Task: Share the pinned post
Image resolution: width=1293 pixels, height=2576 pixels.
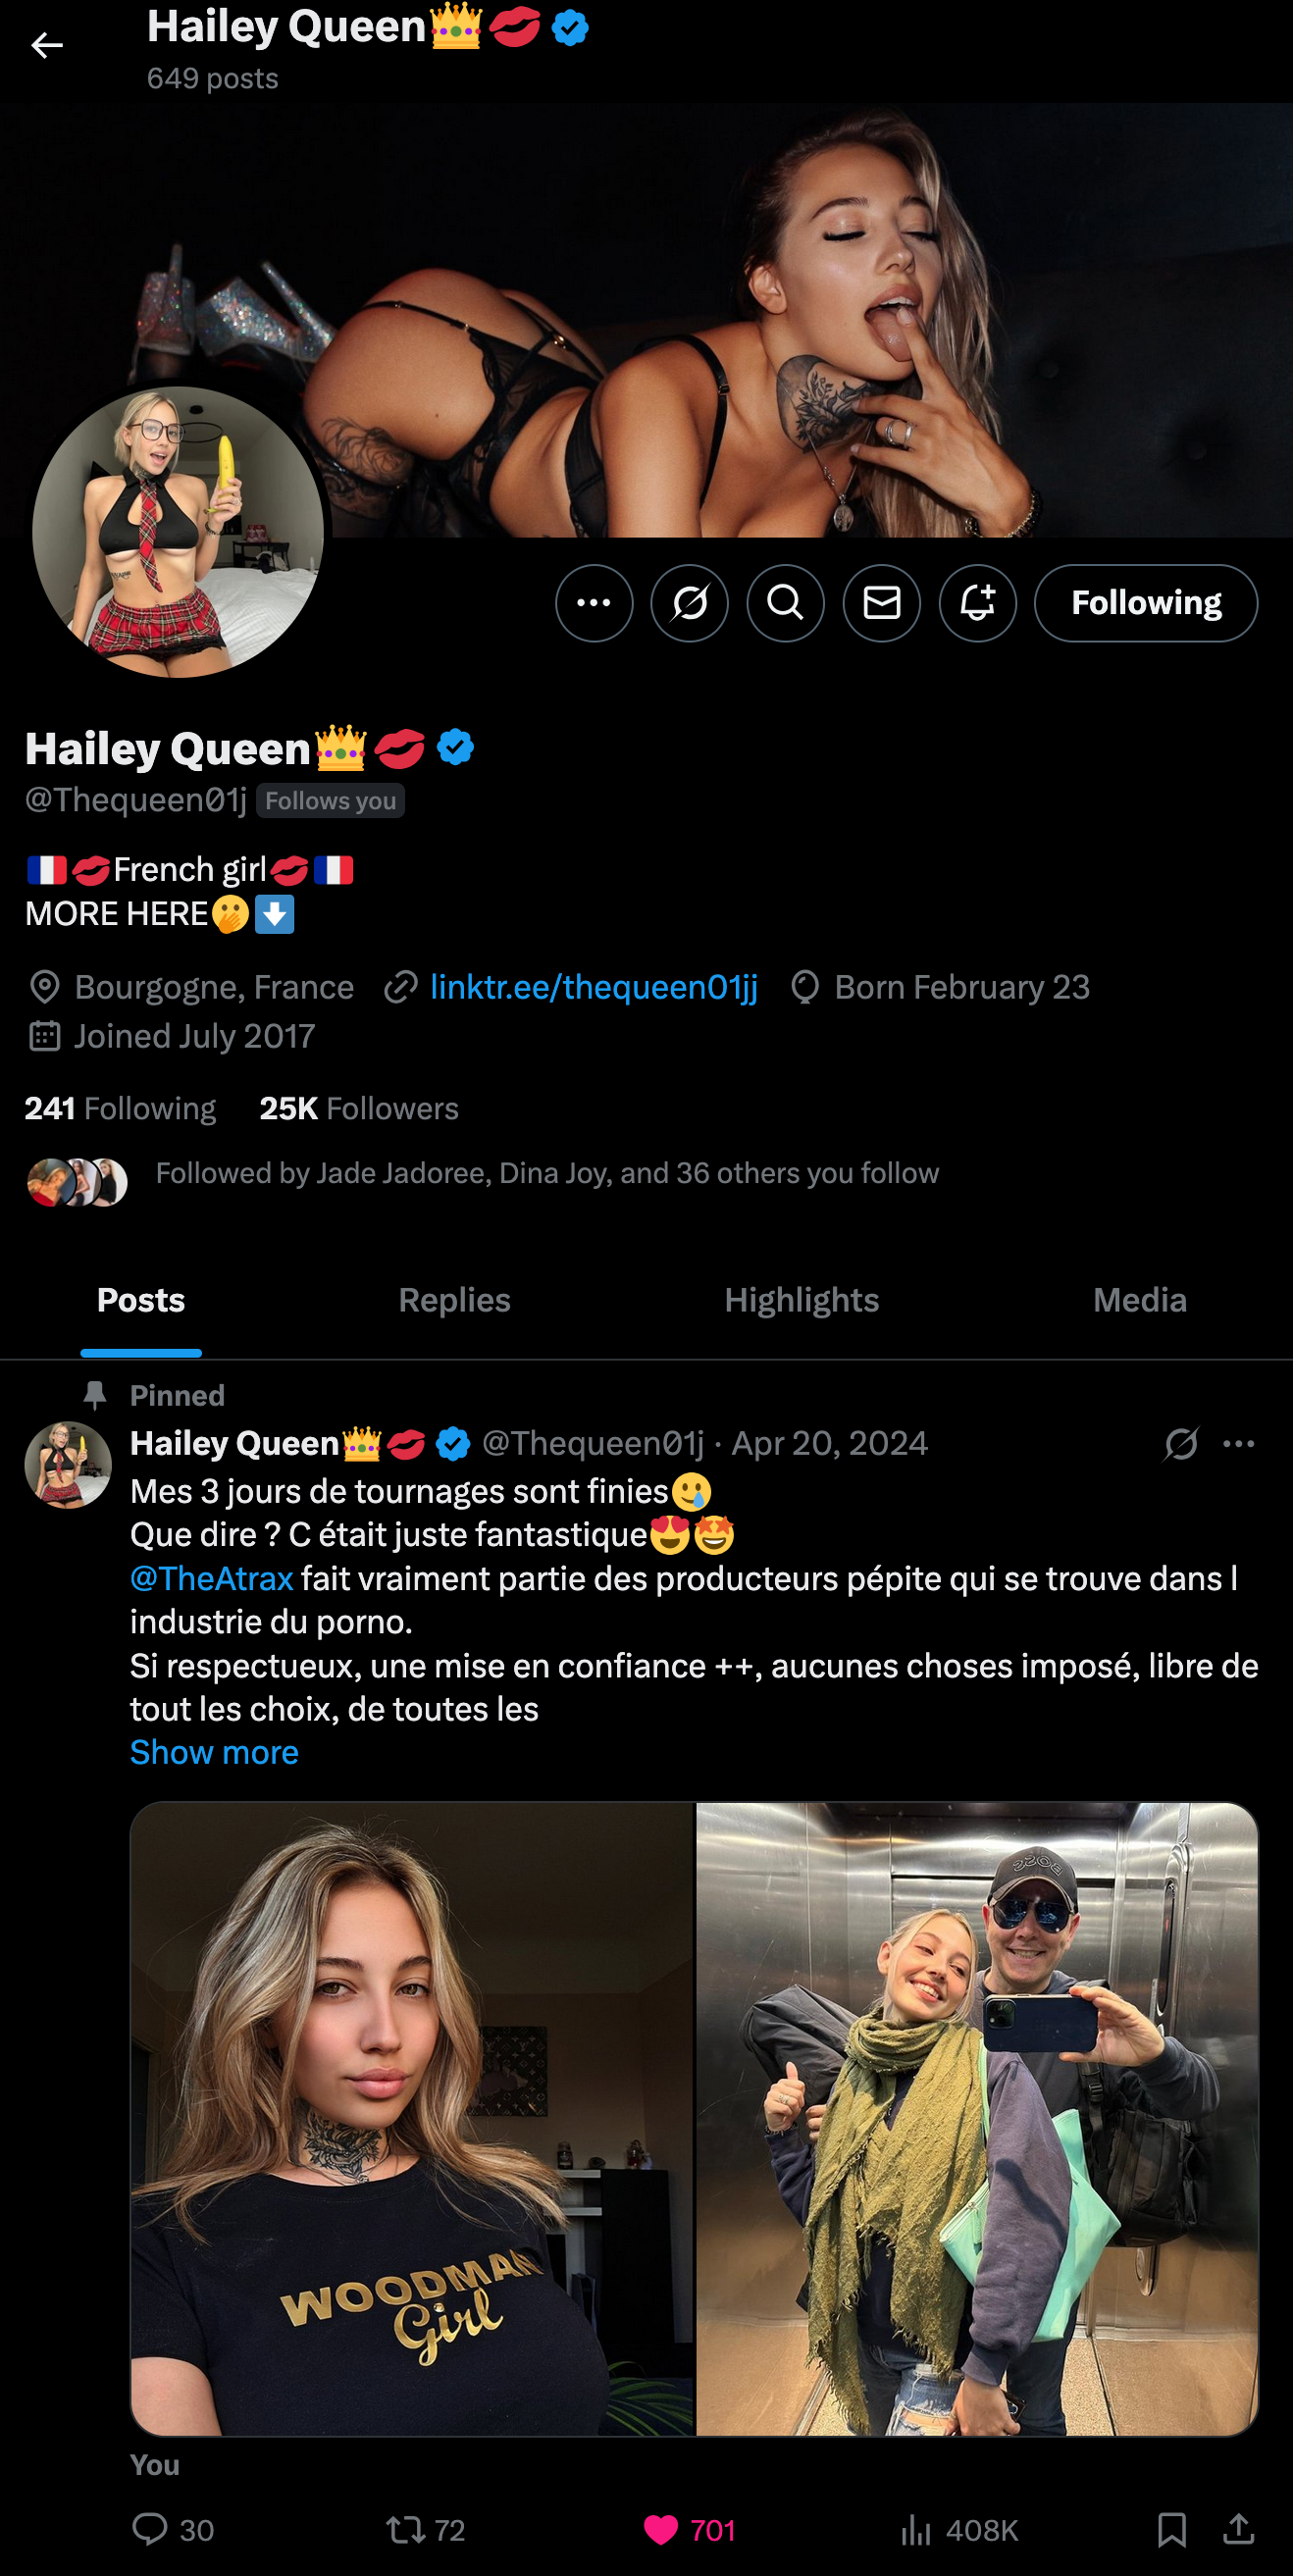Action: point(1238,2530)
